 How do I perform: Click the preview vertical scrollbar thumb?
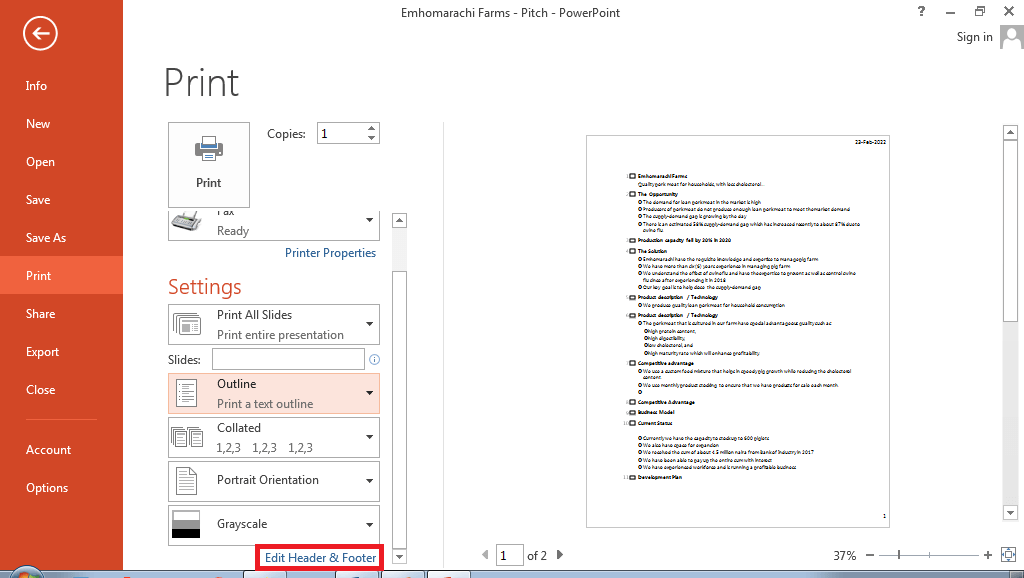1010,231
